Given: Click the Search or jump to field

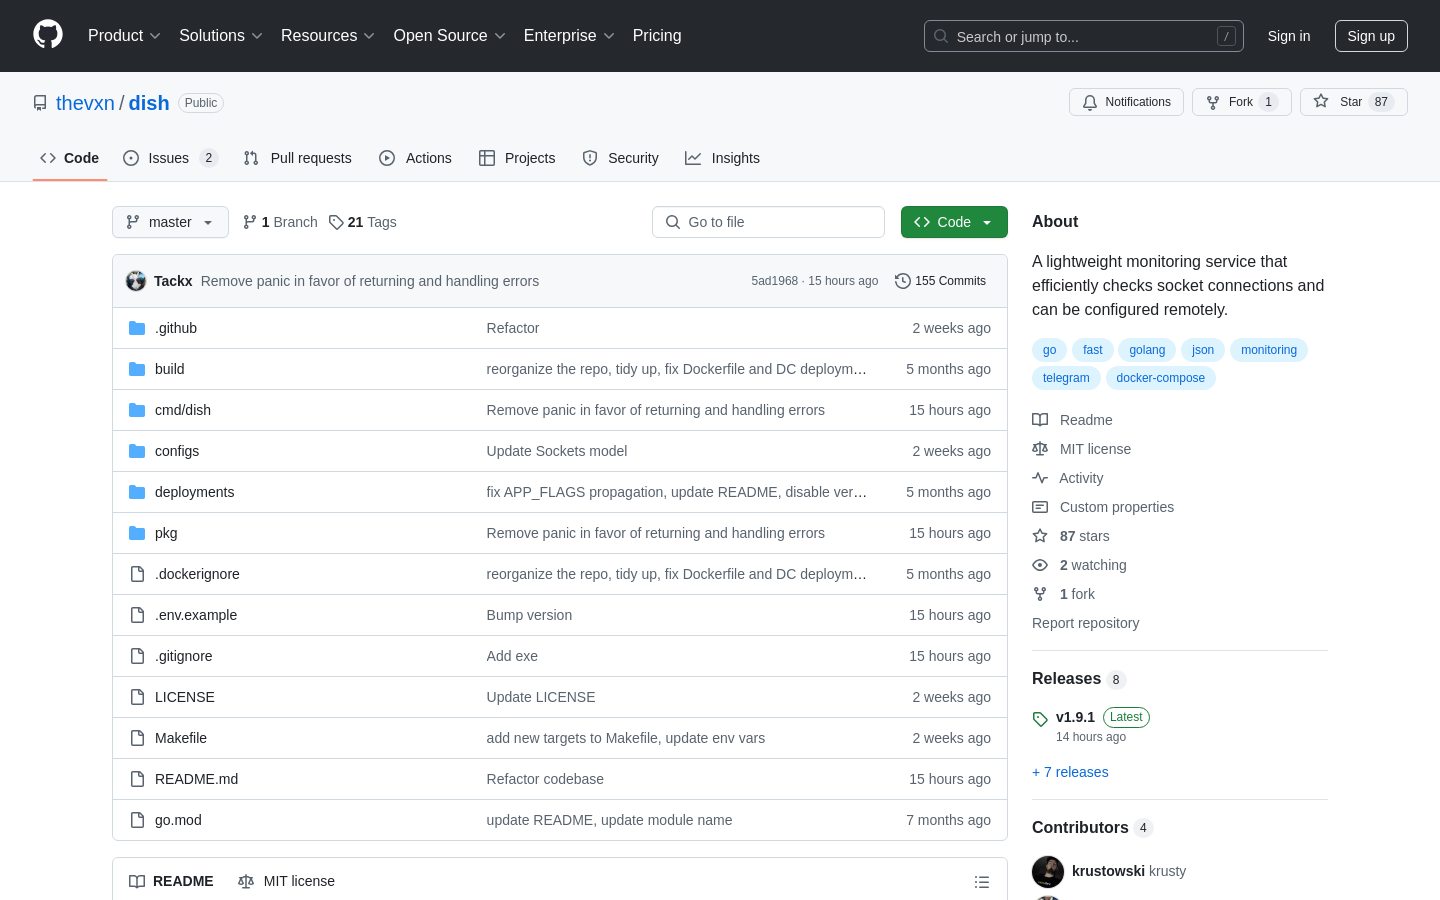Looking at the screenshot, I should pos(1084,36).
